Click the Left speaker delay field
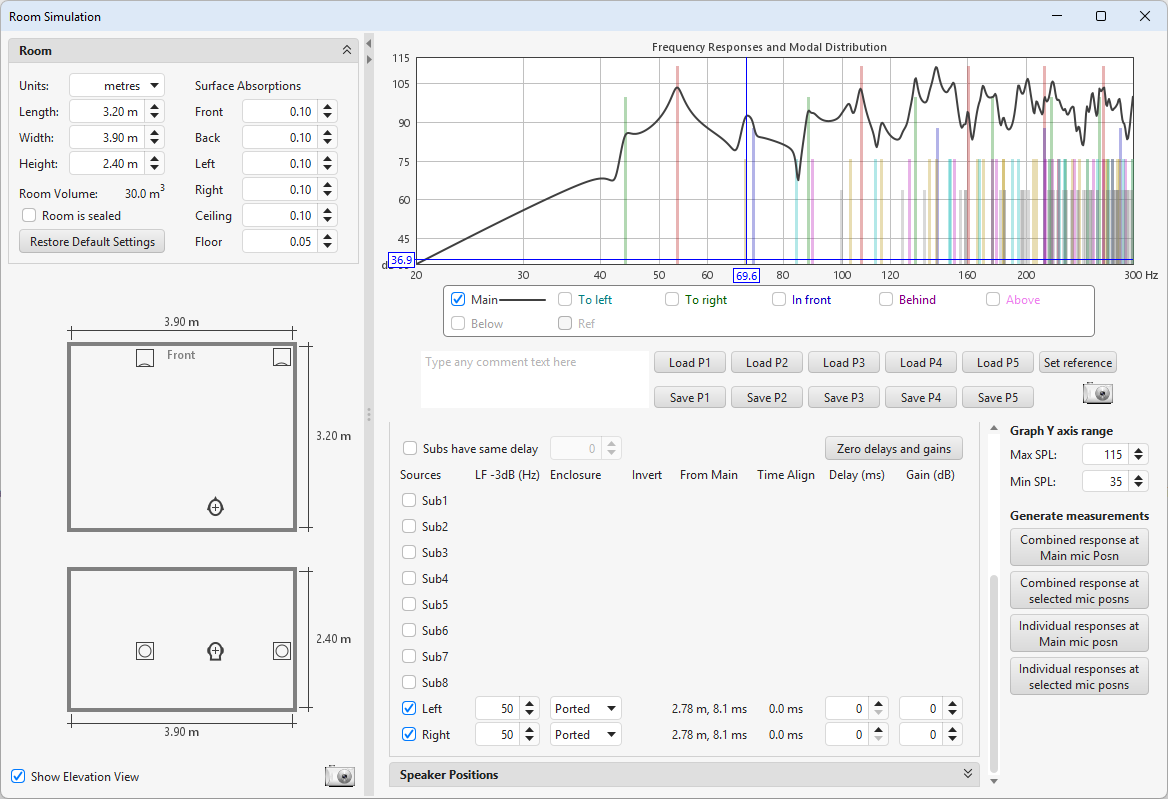1168x799 pixels. pos(848,709)
